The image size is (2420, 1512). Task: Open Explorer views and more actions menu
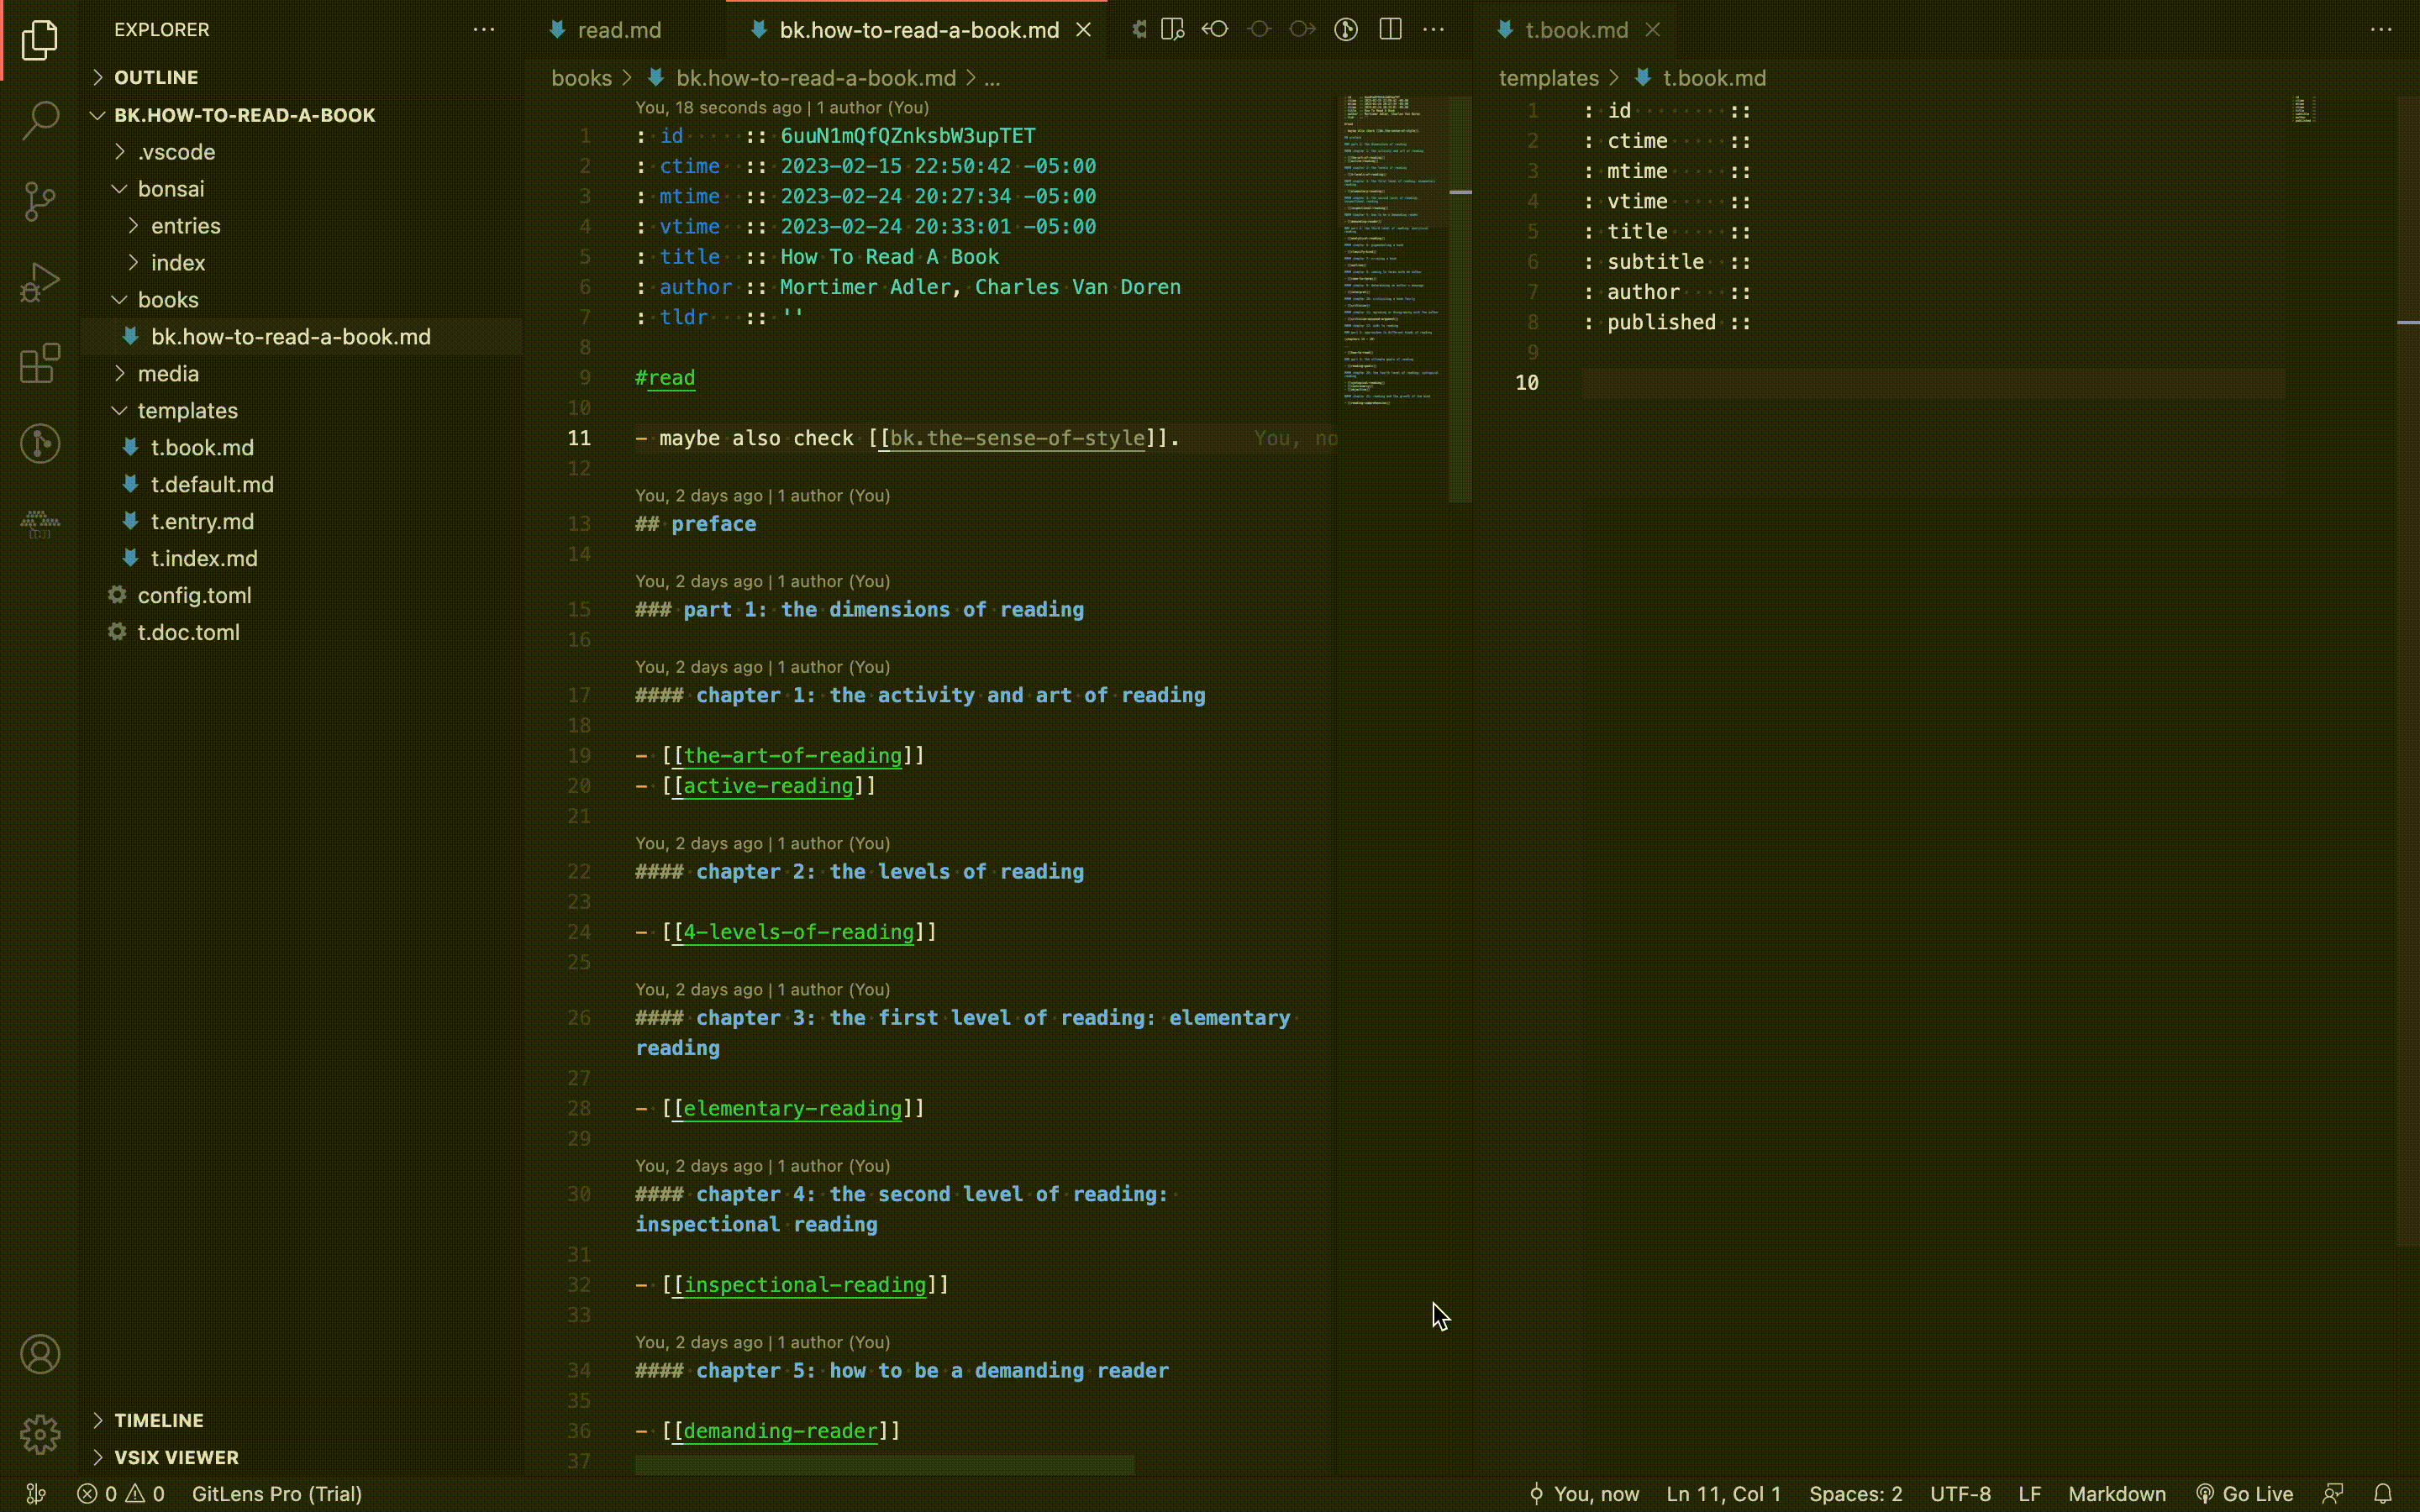(484, 29)
